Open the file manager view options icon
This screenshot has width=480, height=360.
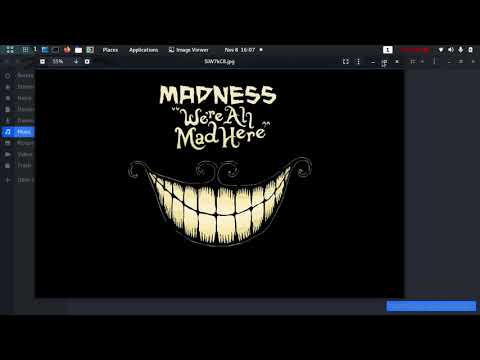pyautogui.click(x=413, y=61)
